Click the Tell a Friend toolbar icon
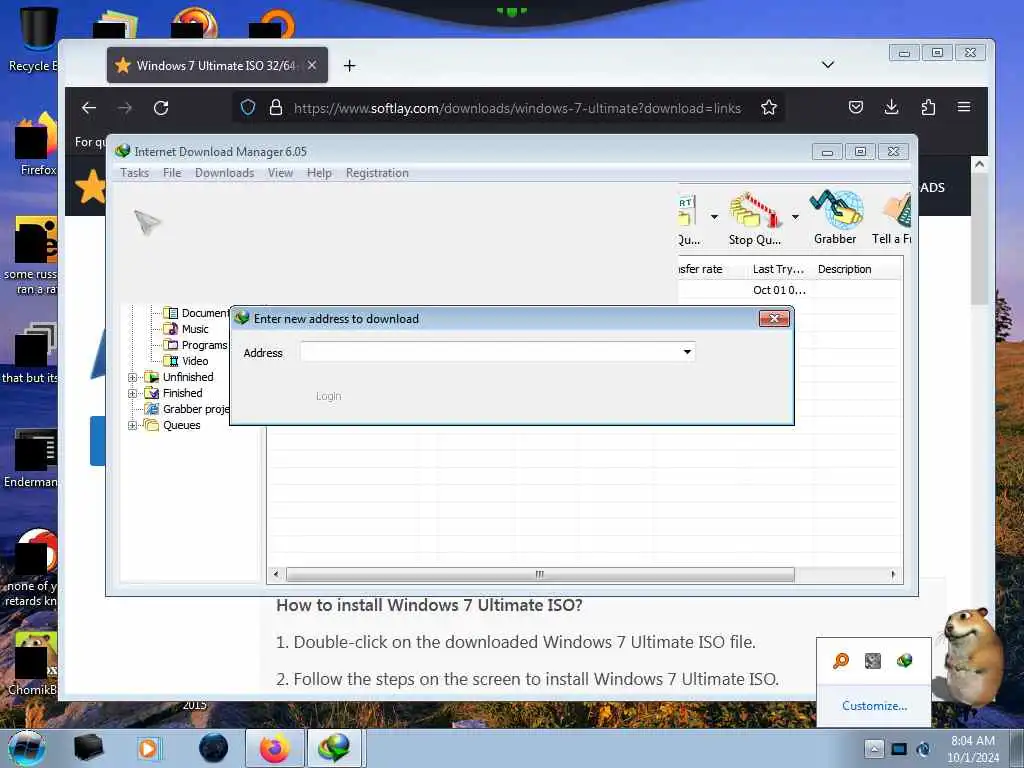 [x=892, y=218]
